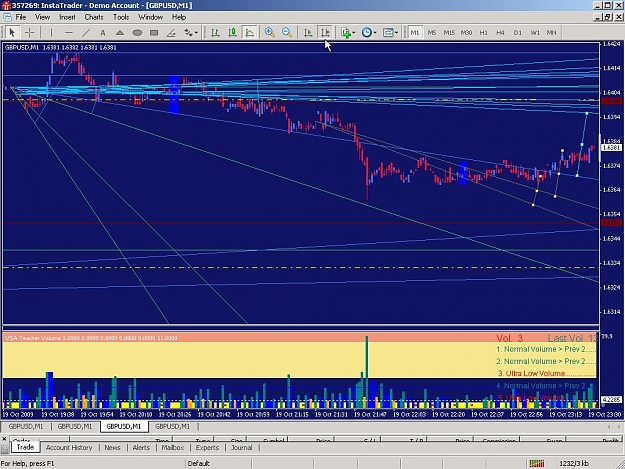The width and height of the screenshot is (625, 469).
Task: Click the tall volume spike bar
Action: pos(367,371)
